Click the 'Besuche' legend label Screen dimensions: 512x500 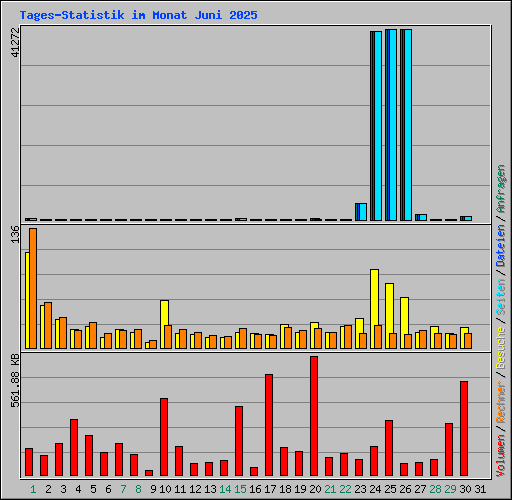point(501,348)
